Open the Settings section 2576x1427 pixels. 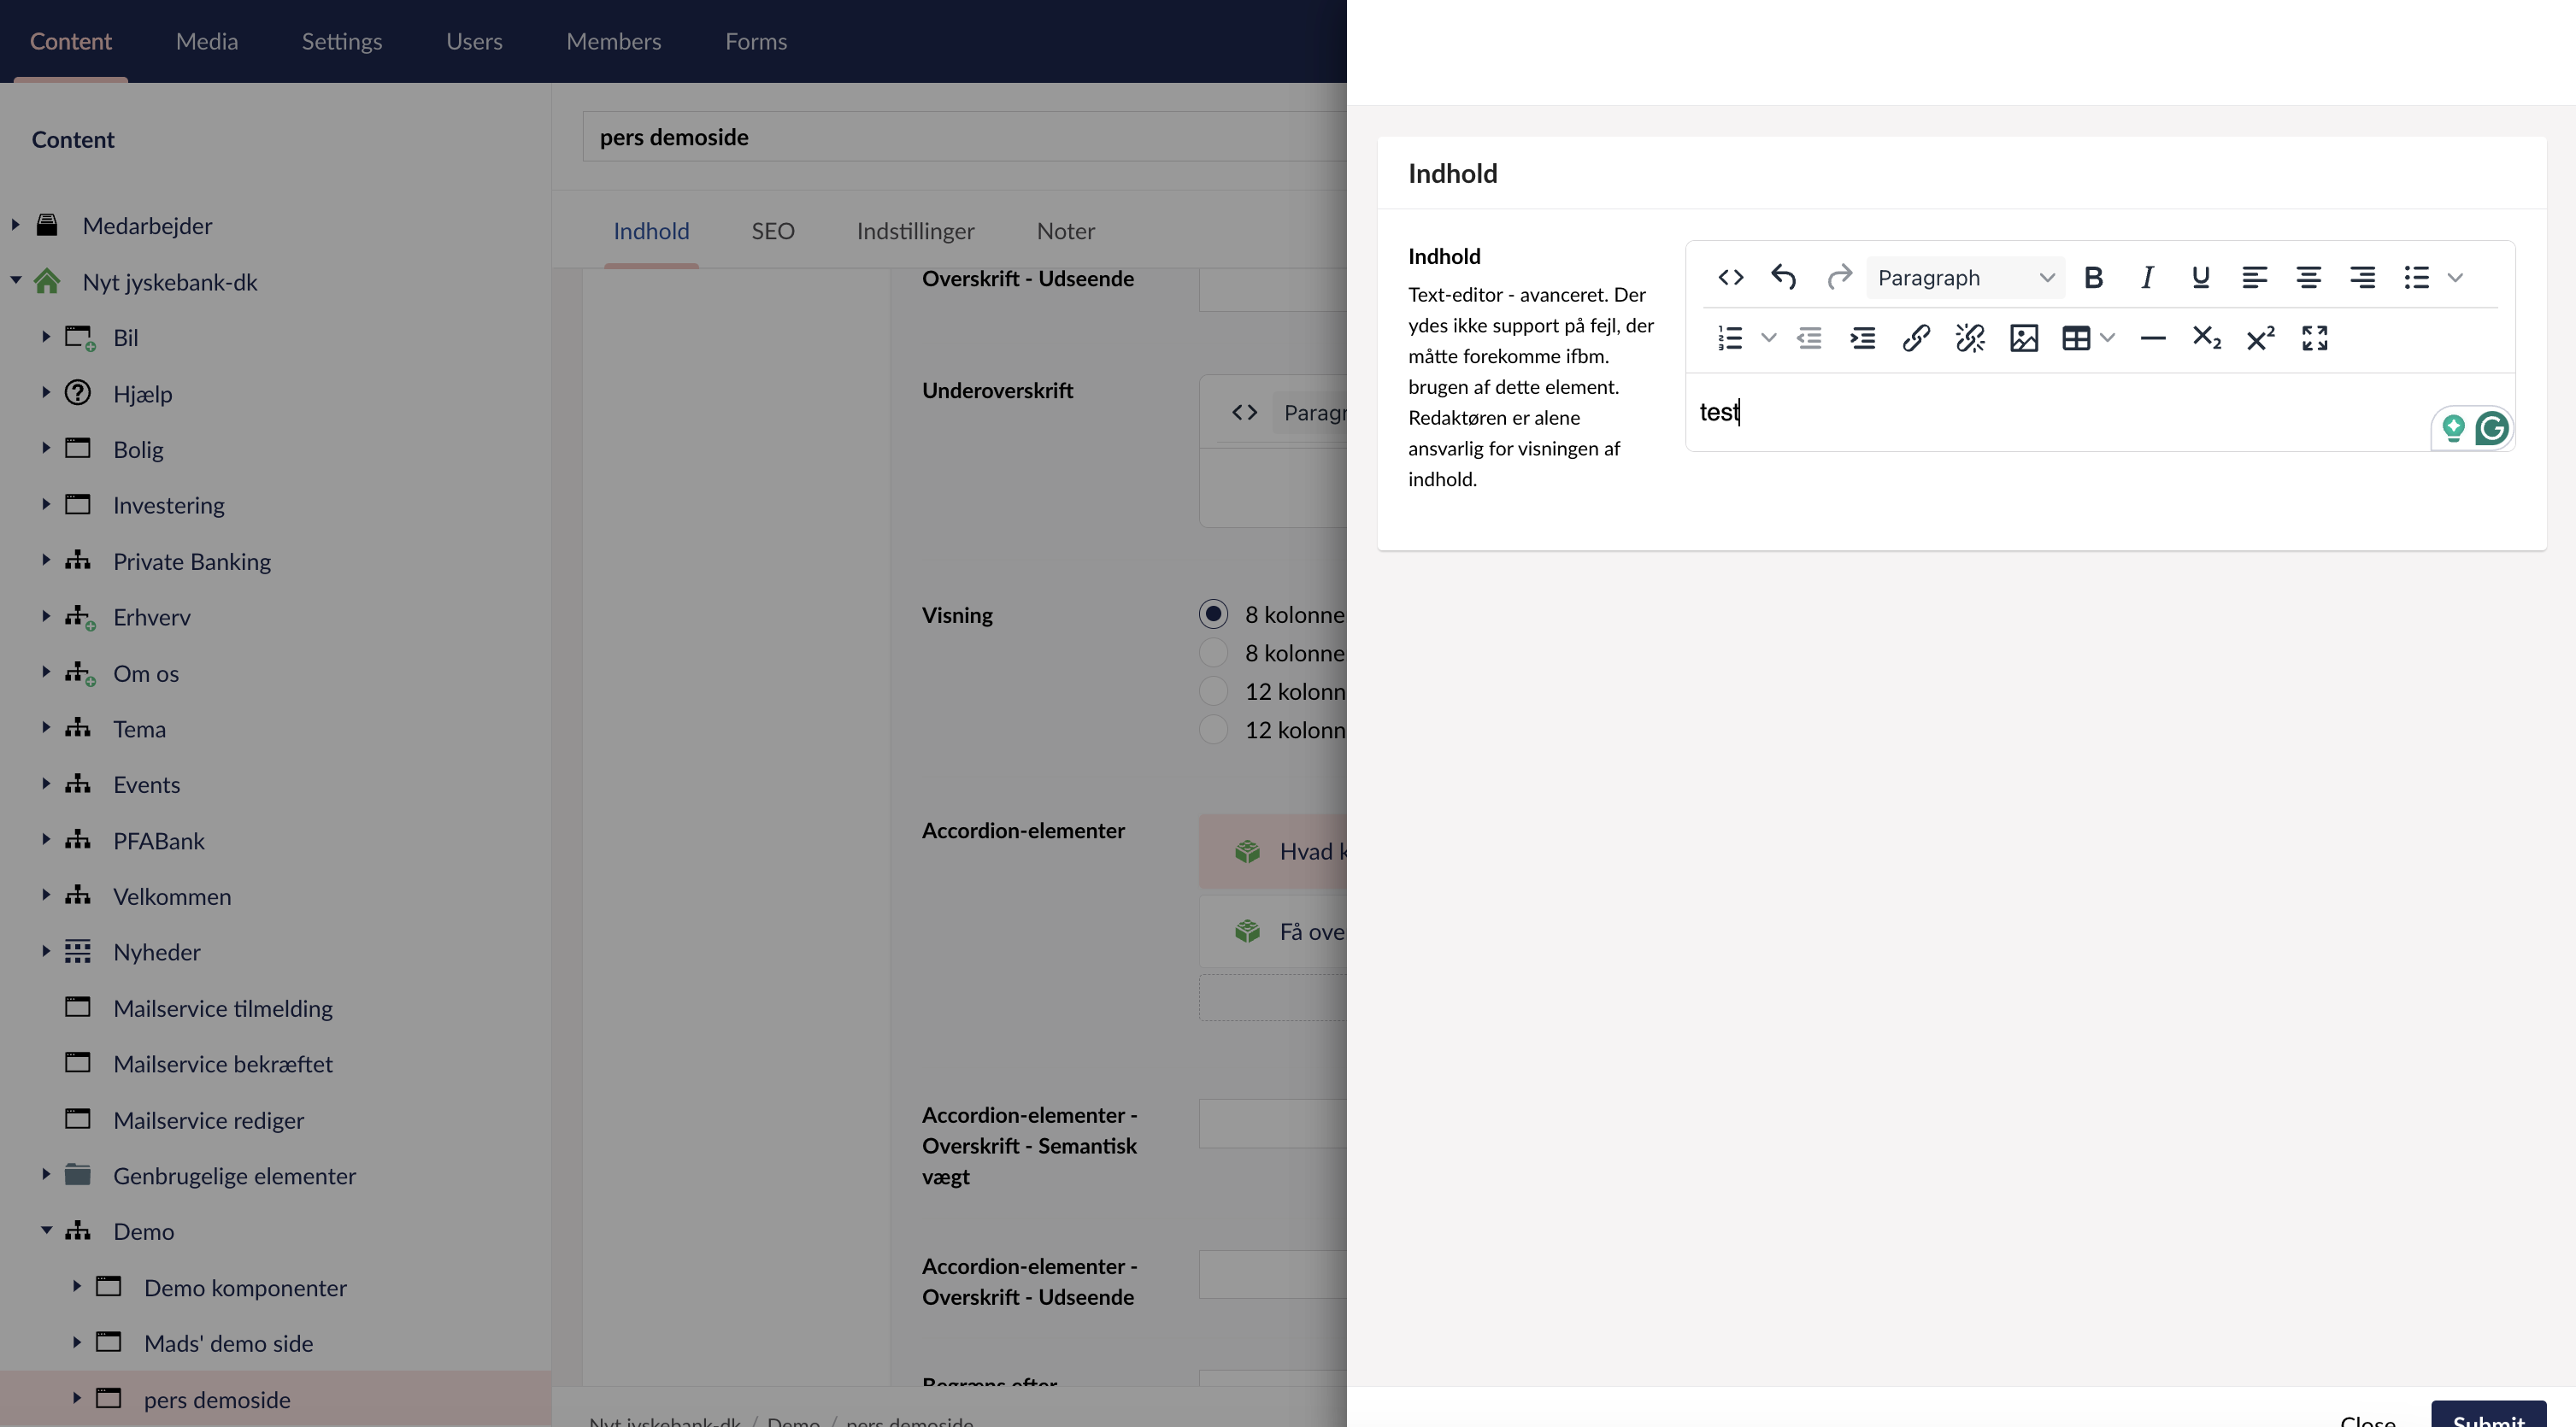pos(342,41)
